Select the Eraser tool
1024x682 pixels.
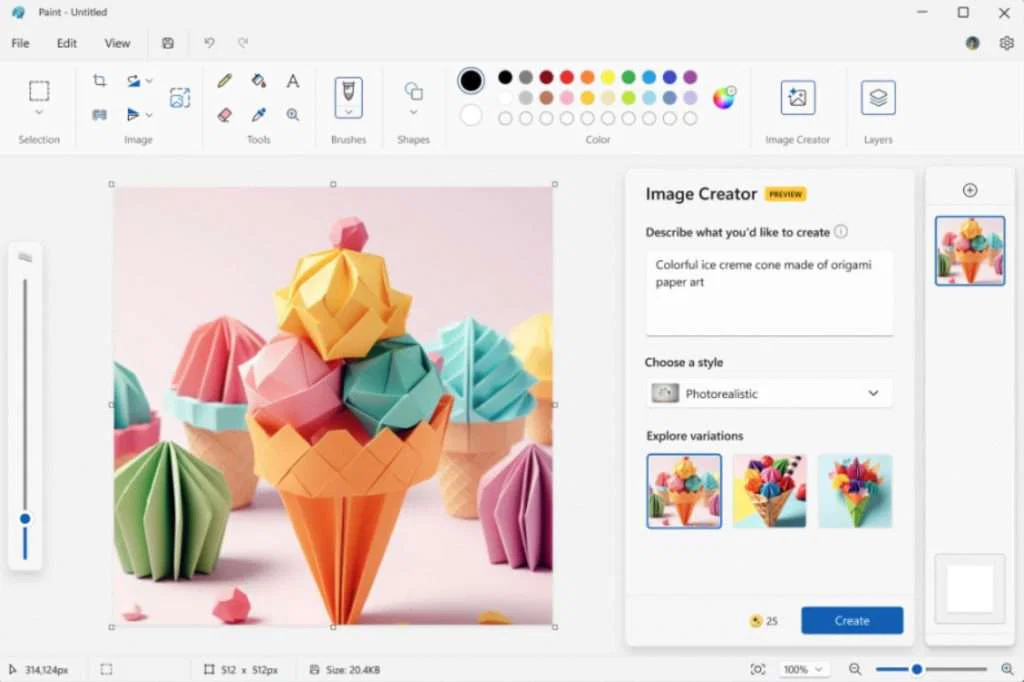tap(224, 113)
